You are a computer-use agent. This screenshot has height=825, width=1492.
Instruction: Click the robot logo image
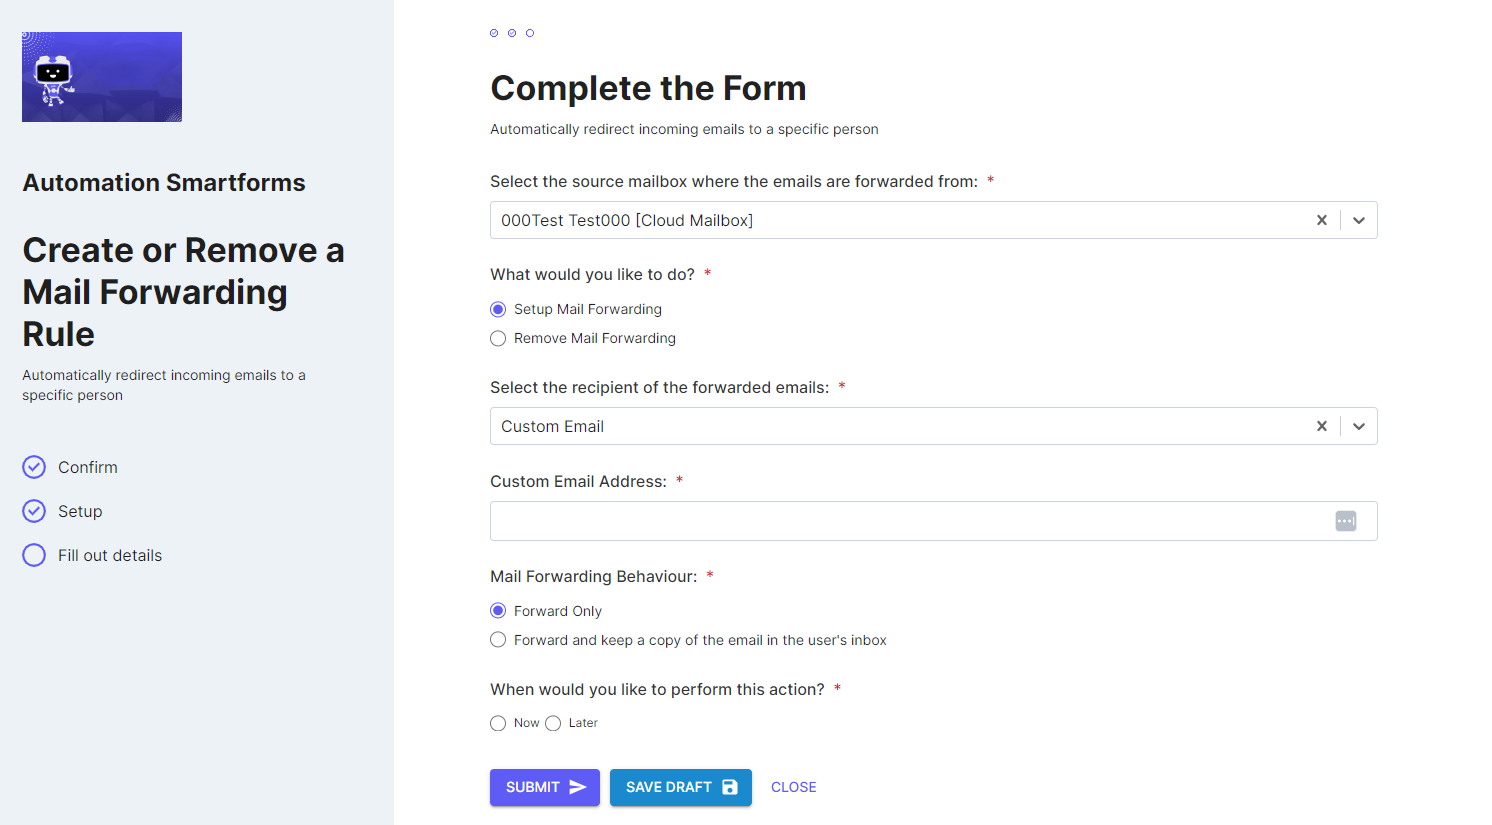[102, 77]
